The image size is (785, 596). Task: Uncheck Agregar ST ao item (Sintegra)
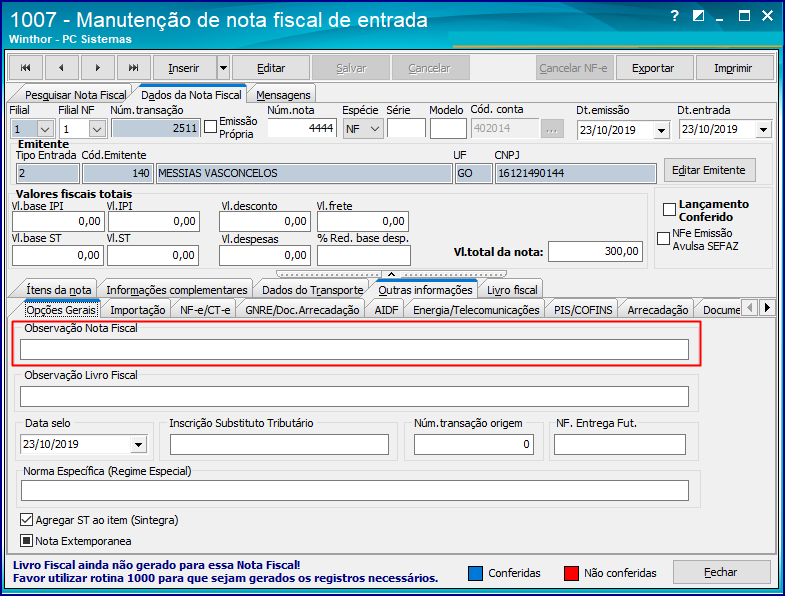27,519
